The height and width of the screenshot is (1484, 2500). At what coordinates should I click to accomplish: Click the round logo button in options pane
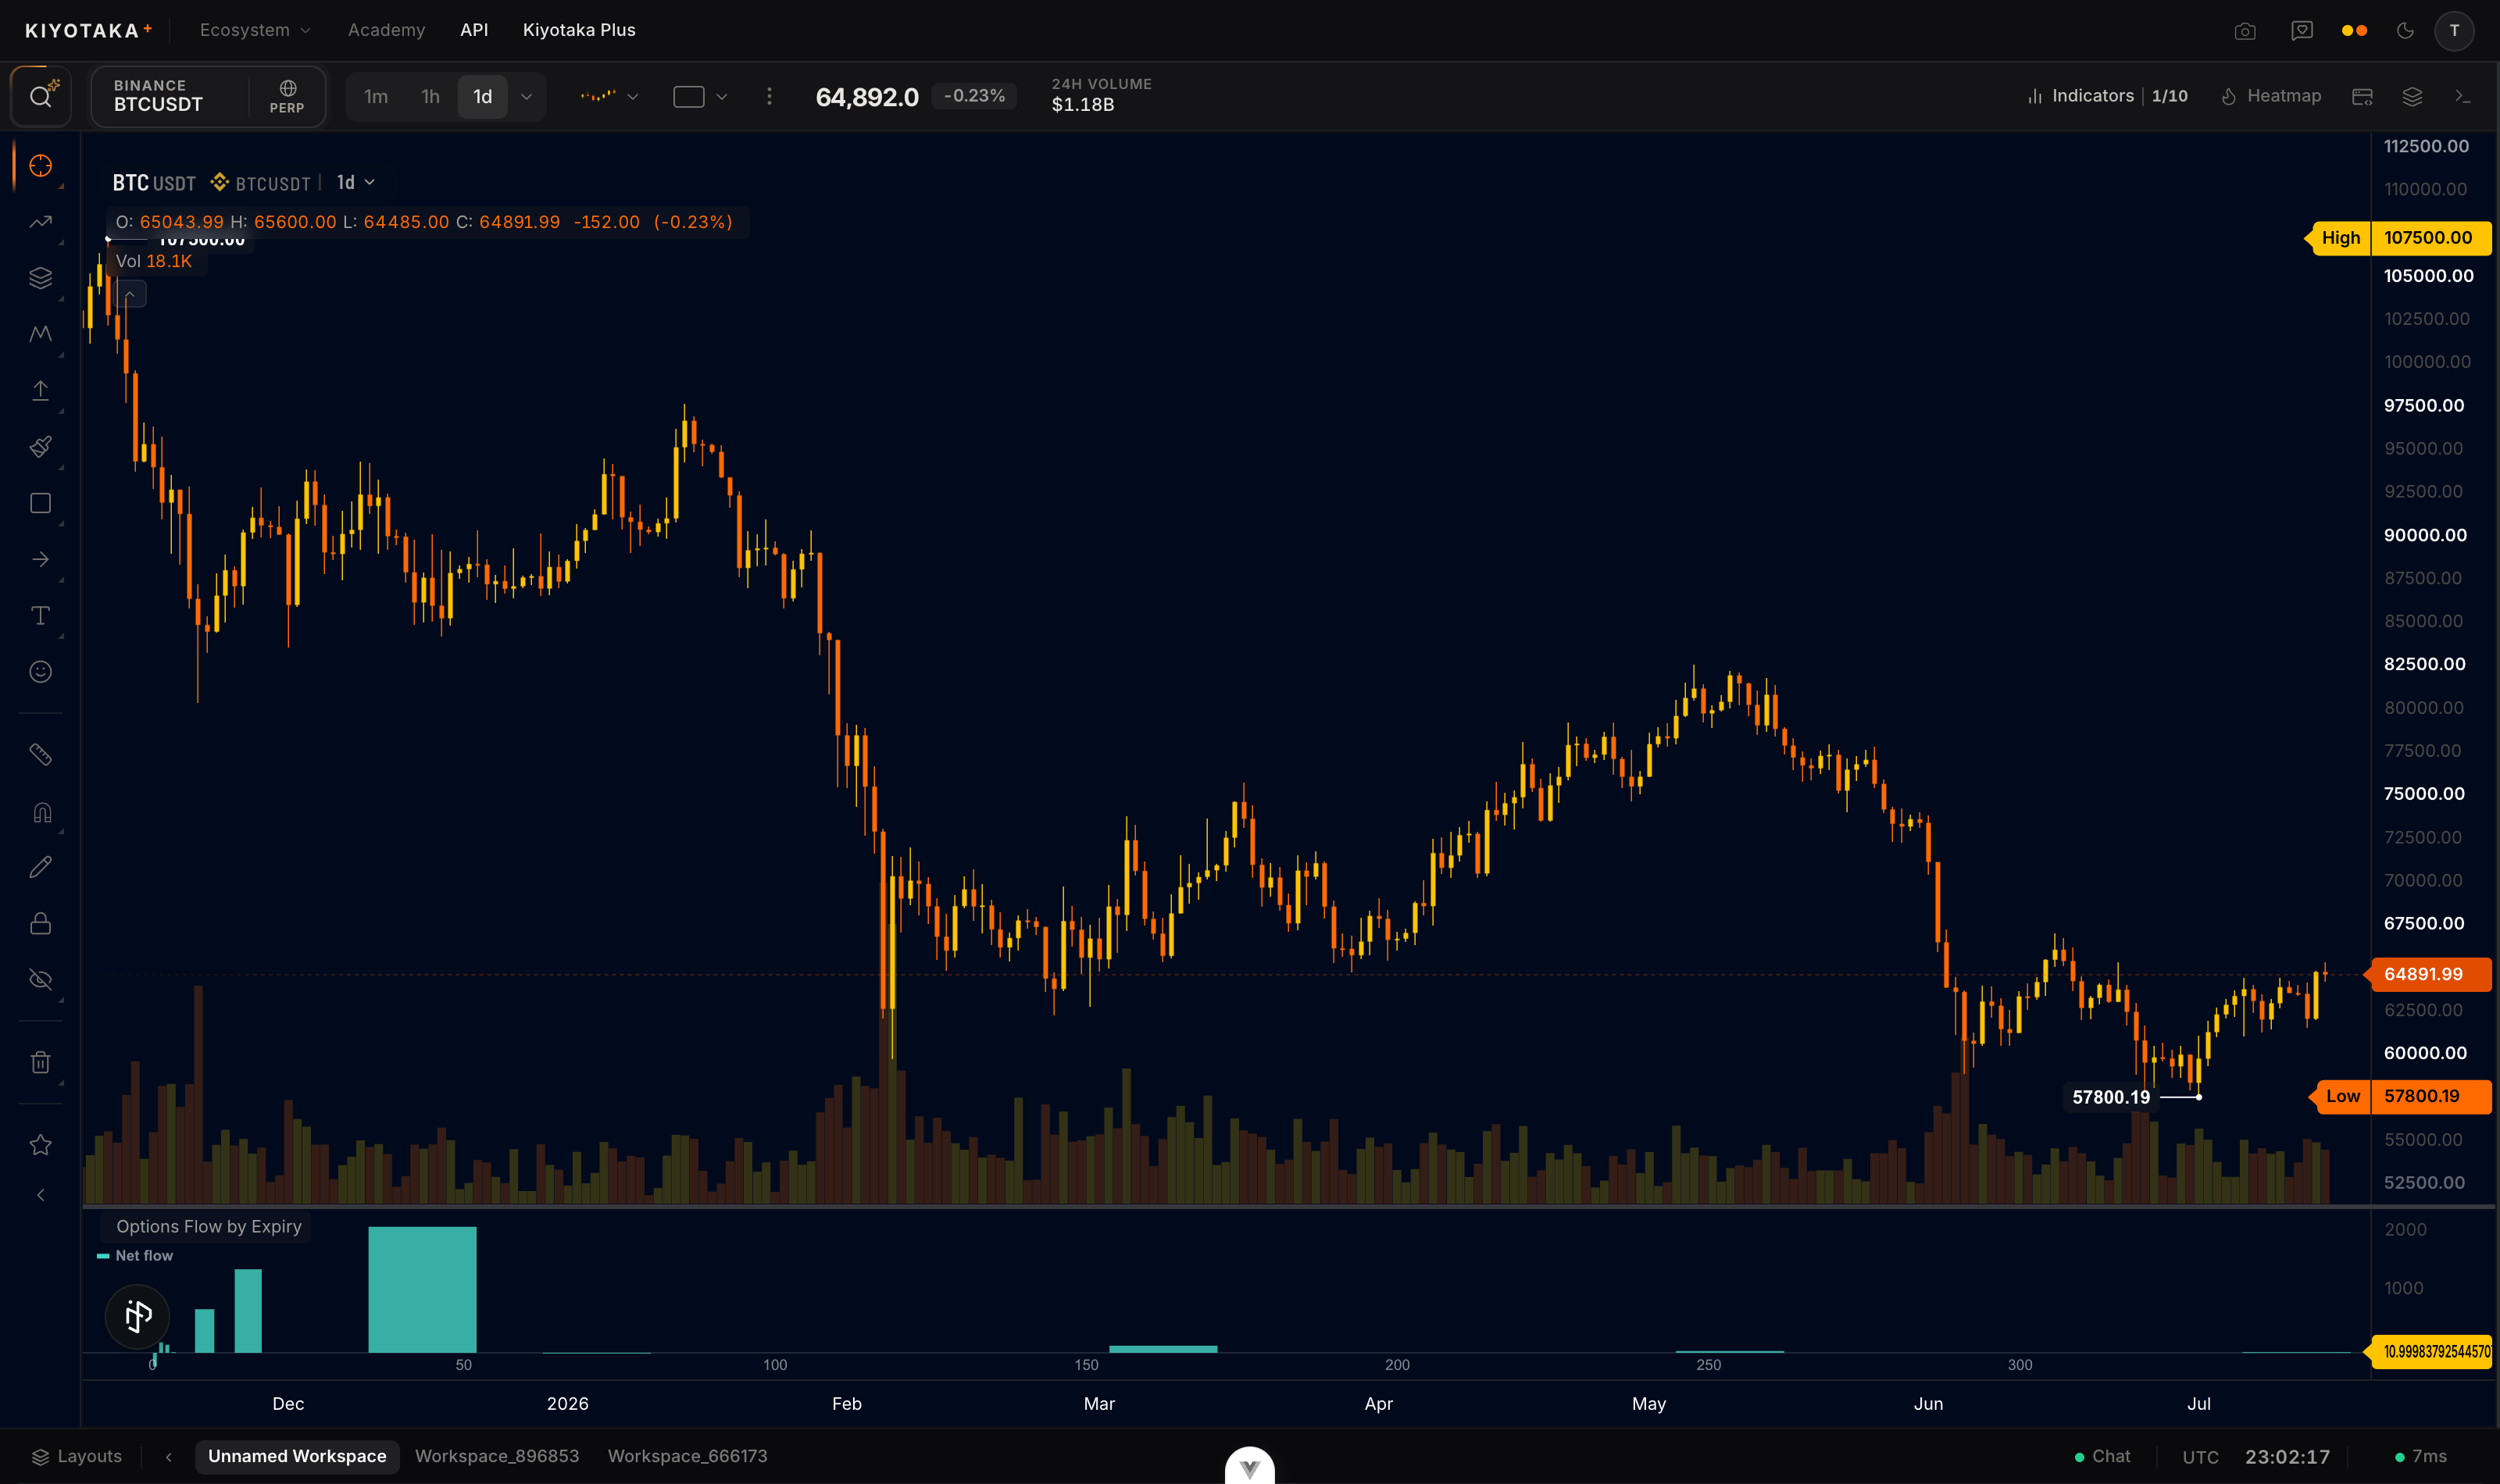(x=137, y=1316)
